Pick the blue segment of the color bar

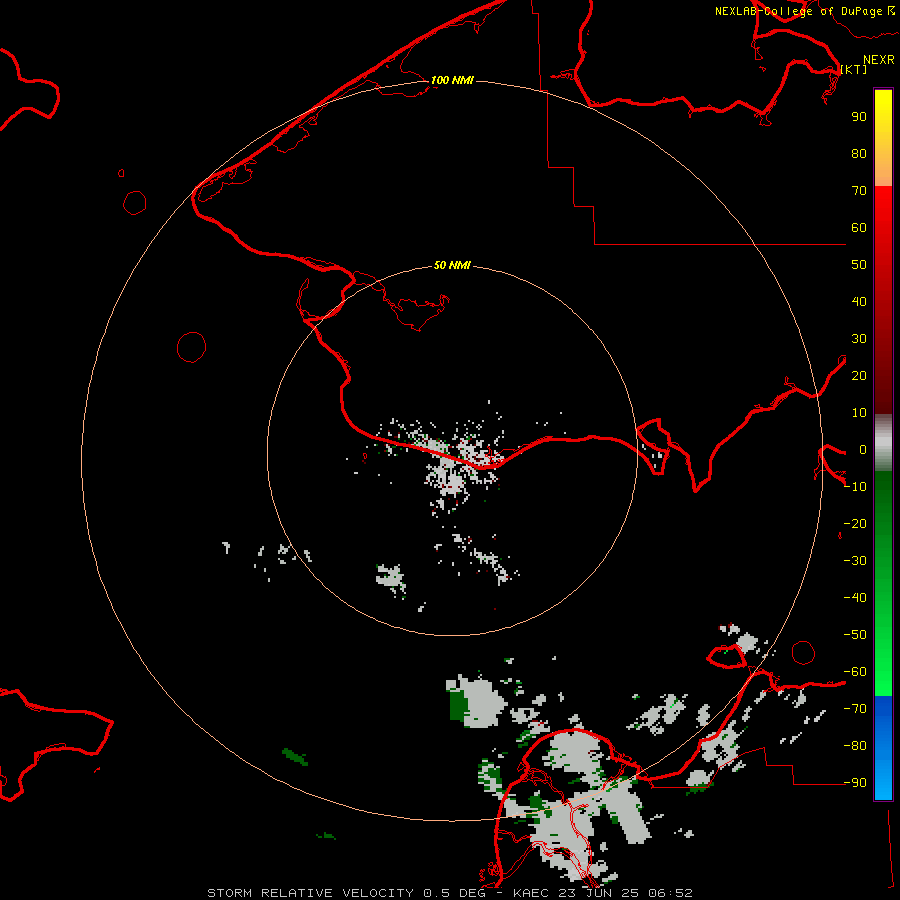pyautogui.click(x=883, y=748)
